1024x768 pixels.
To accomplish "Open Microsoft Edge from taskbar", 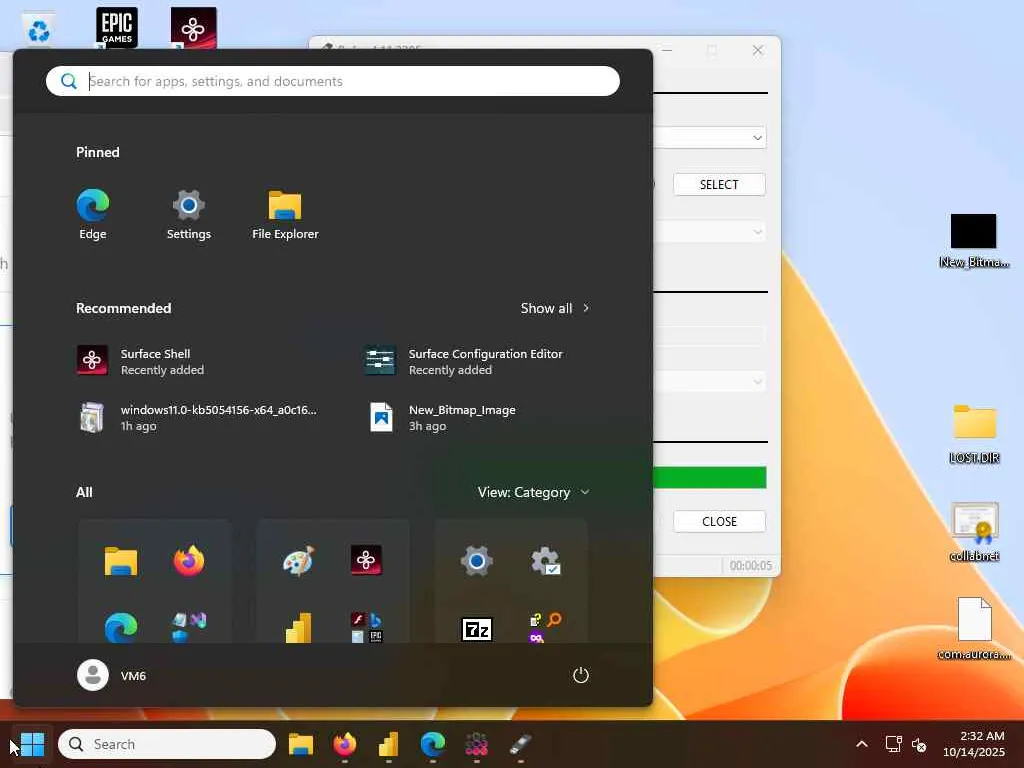I will tap(432, 744).
